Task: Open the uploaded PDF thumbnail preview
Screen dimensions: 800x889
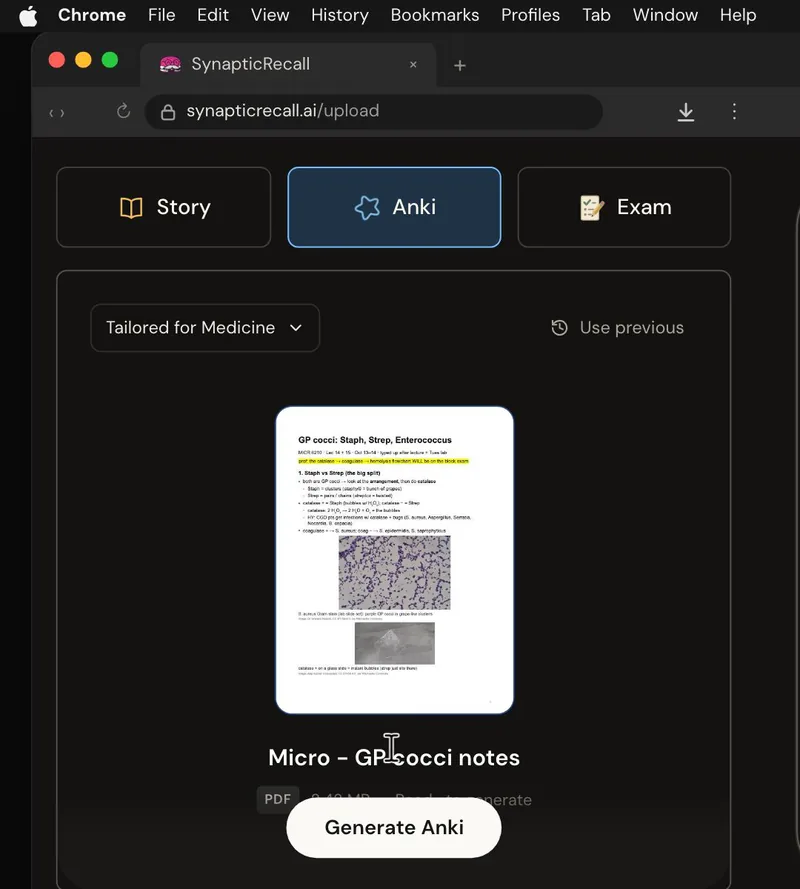Action: (395, 560)
